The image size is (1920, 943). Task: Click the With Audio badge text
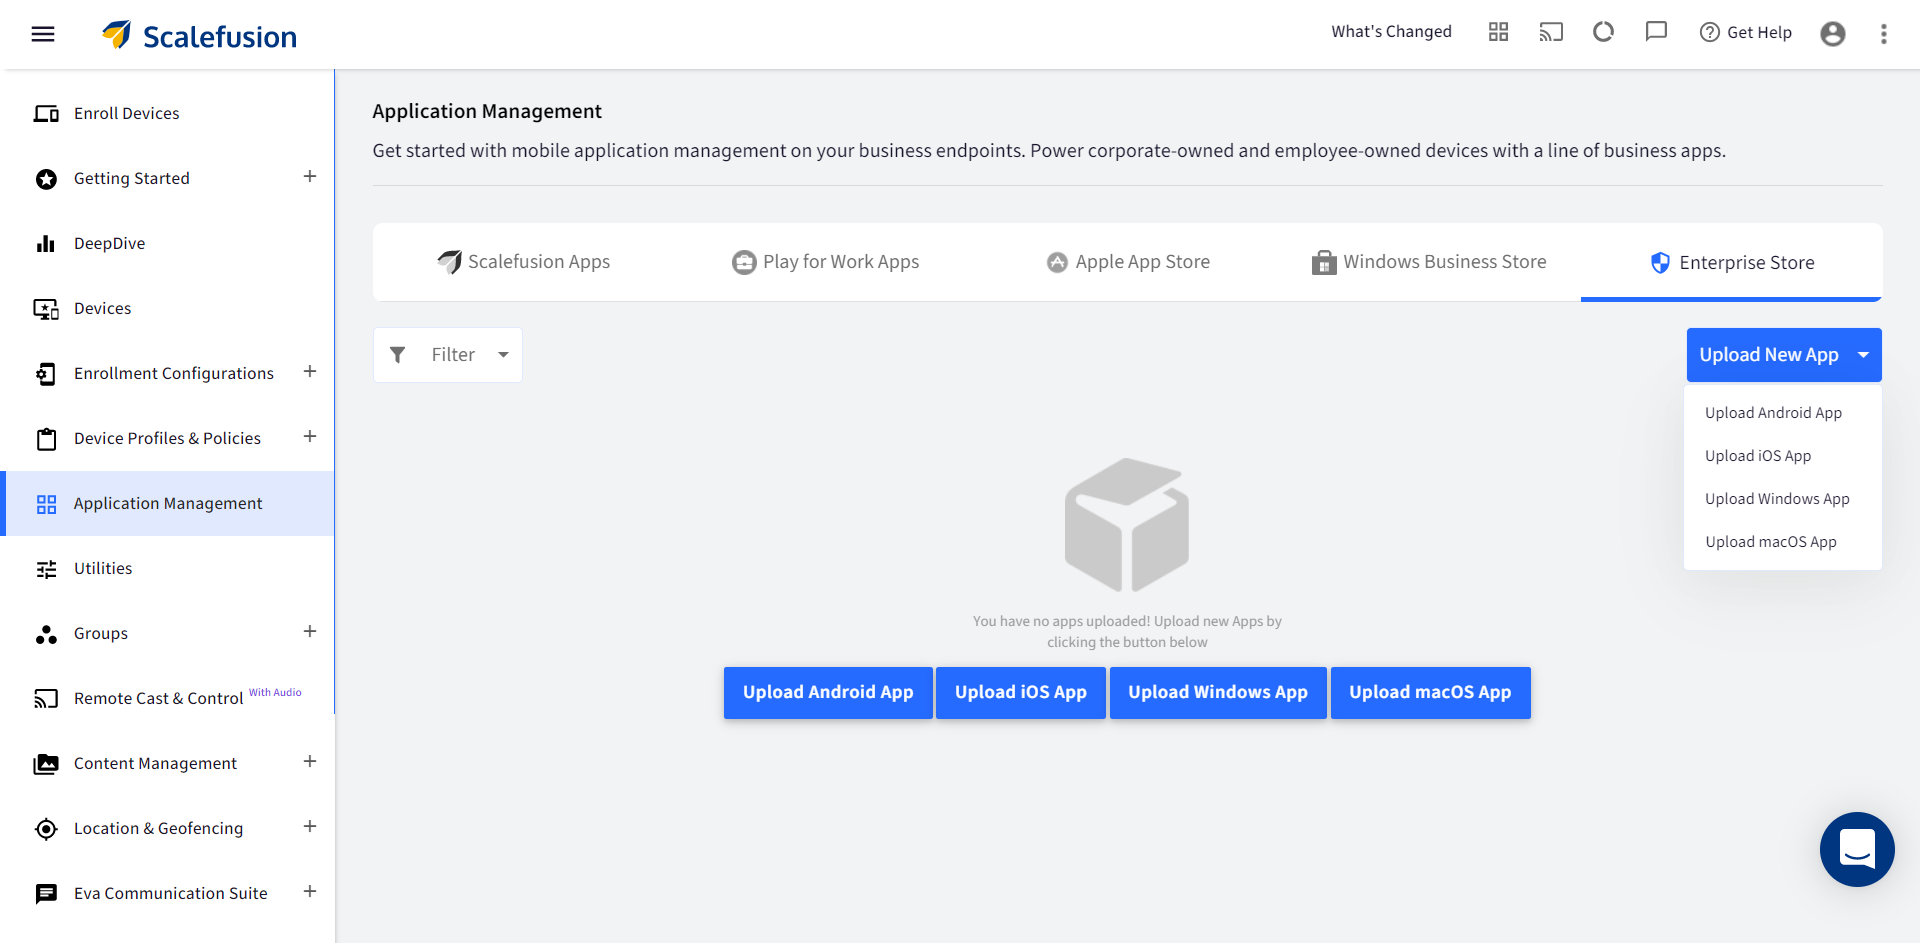[x=275, y=692]
